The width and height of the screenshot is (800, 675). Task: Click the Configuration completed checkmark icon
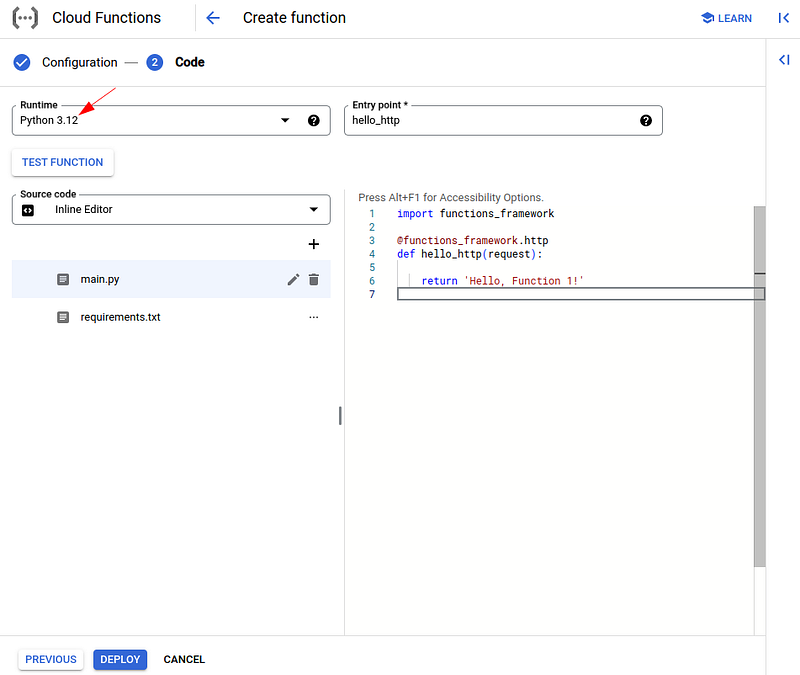[22, 62]
